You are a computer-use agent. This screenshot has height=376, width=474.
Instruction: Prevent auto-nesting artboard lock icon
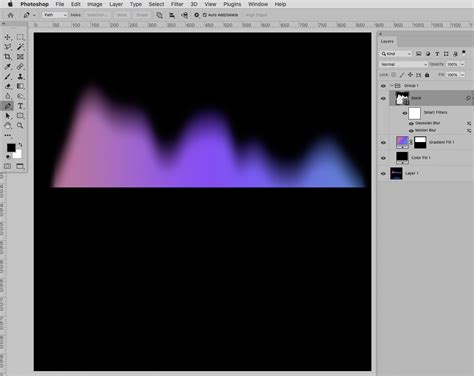point(419,75)
